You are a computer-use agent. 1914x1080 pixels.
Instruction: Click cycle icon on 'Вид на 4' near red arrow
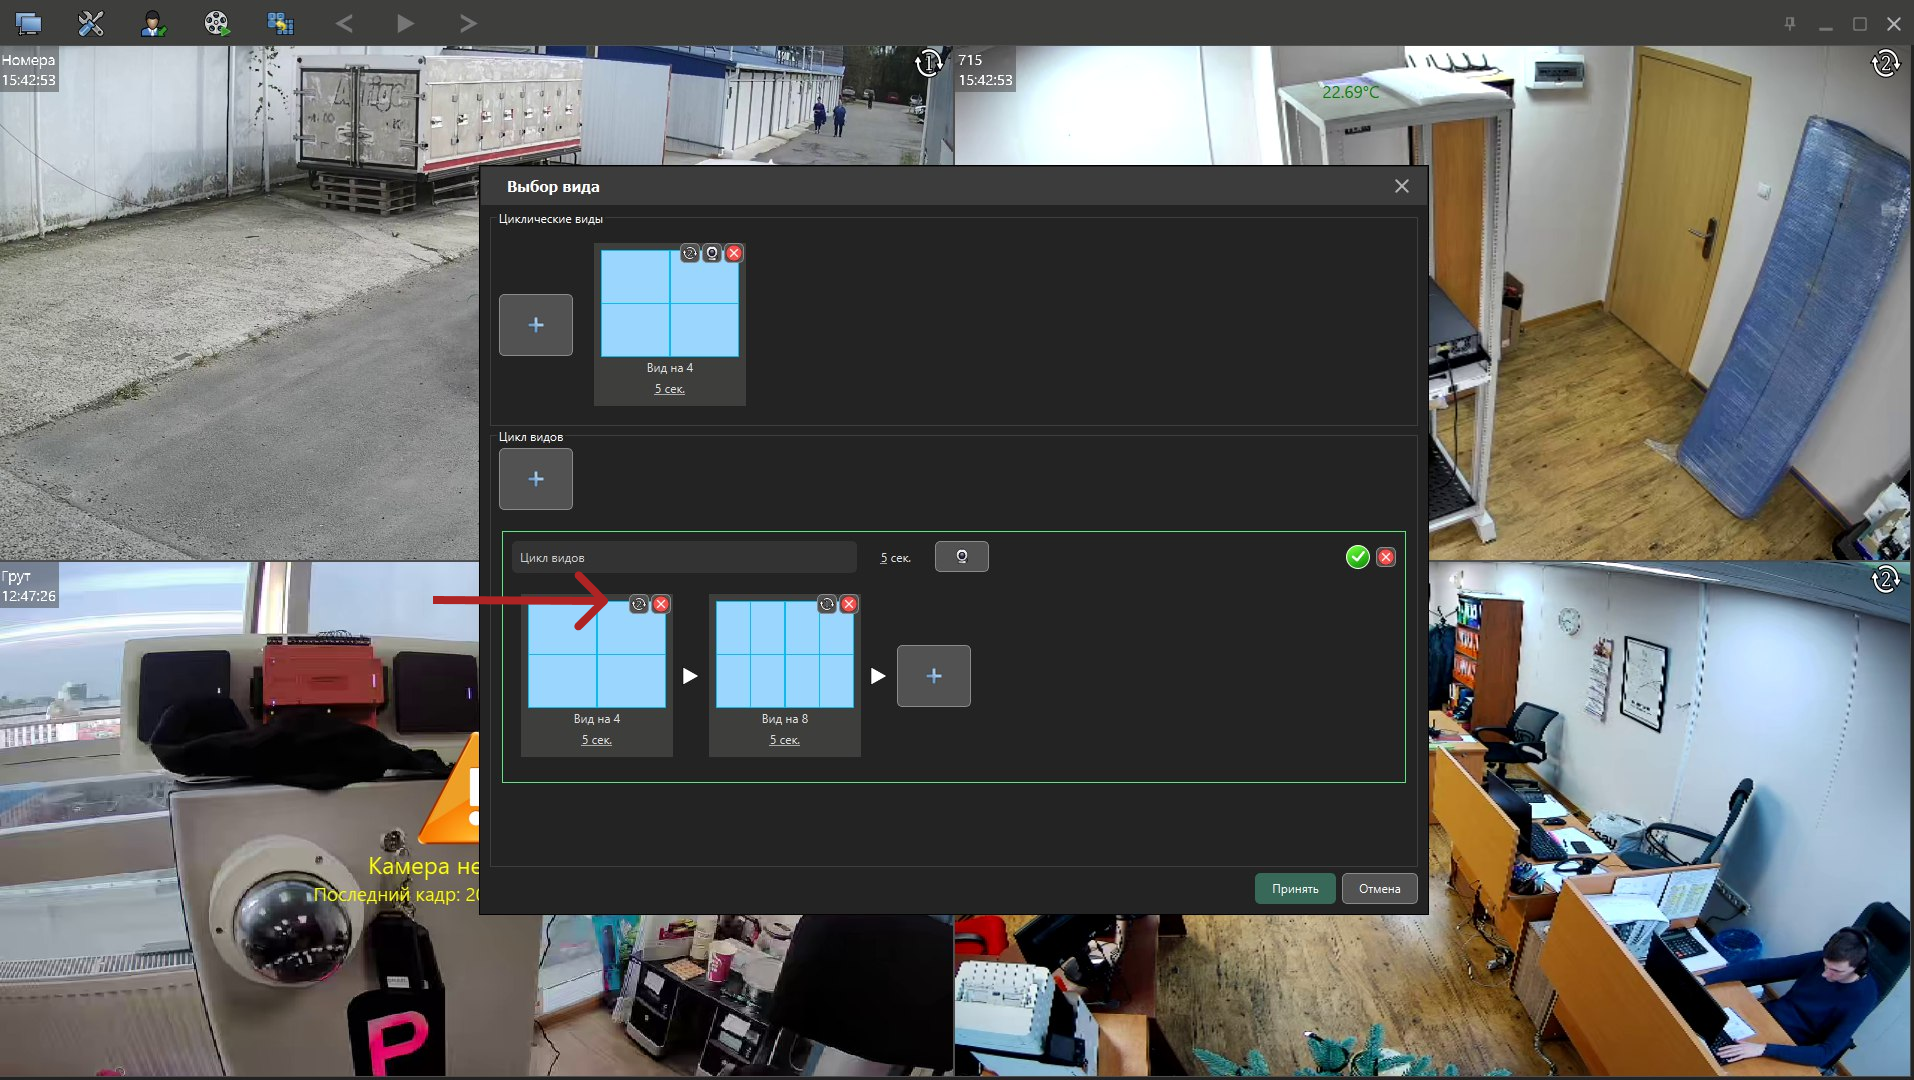[x=639, y=604]
